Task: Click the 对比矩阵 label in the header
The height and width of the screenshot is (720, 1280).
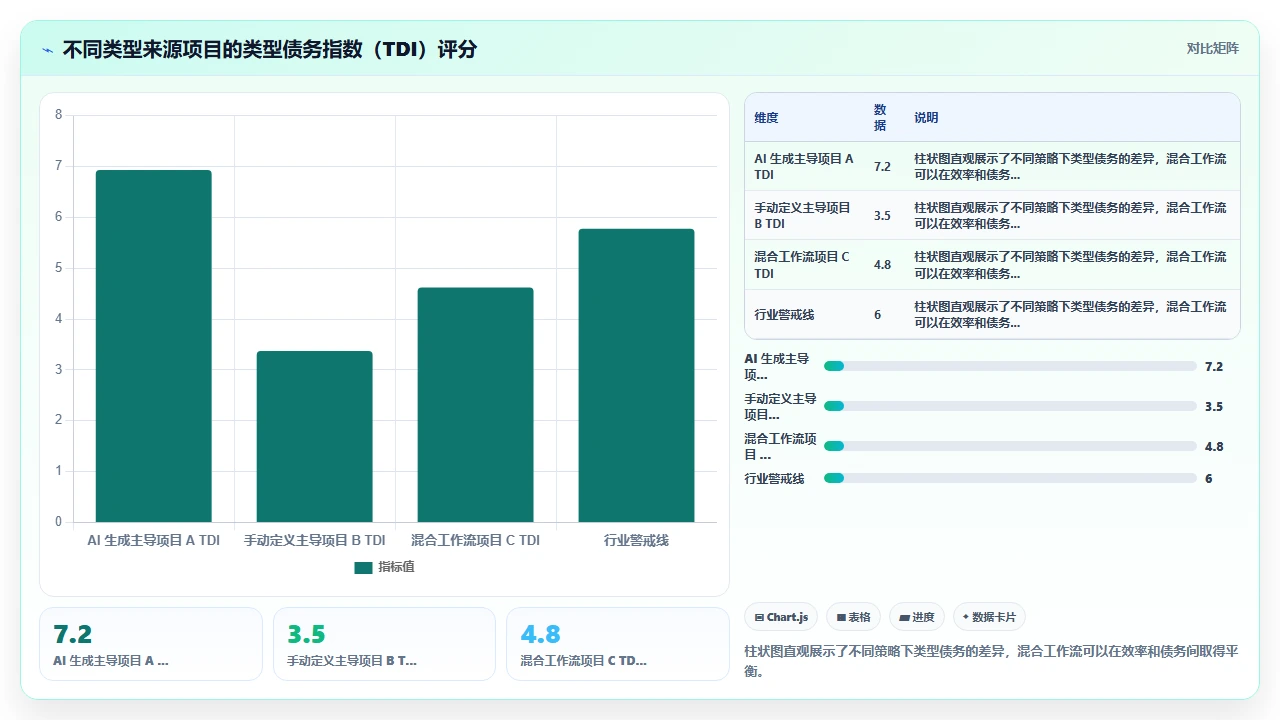Action: (x=1213, y=48)
